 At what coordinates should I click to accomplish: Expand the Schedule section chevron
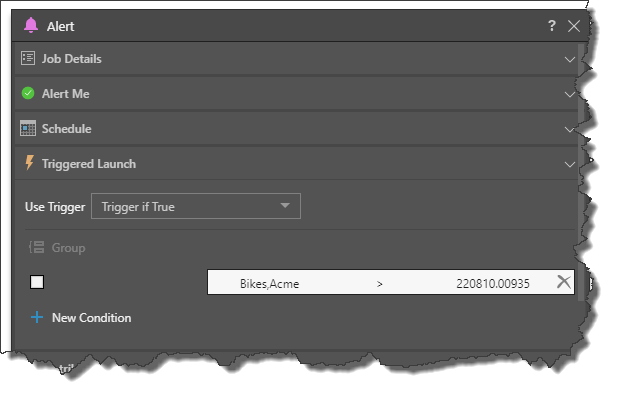click(569, 129)
